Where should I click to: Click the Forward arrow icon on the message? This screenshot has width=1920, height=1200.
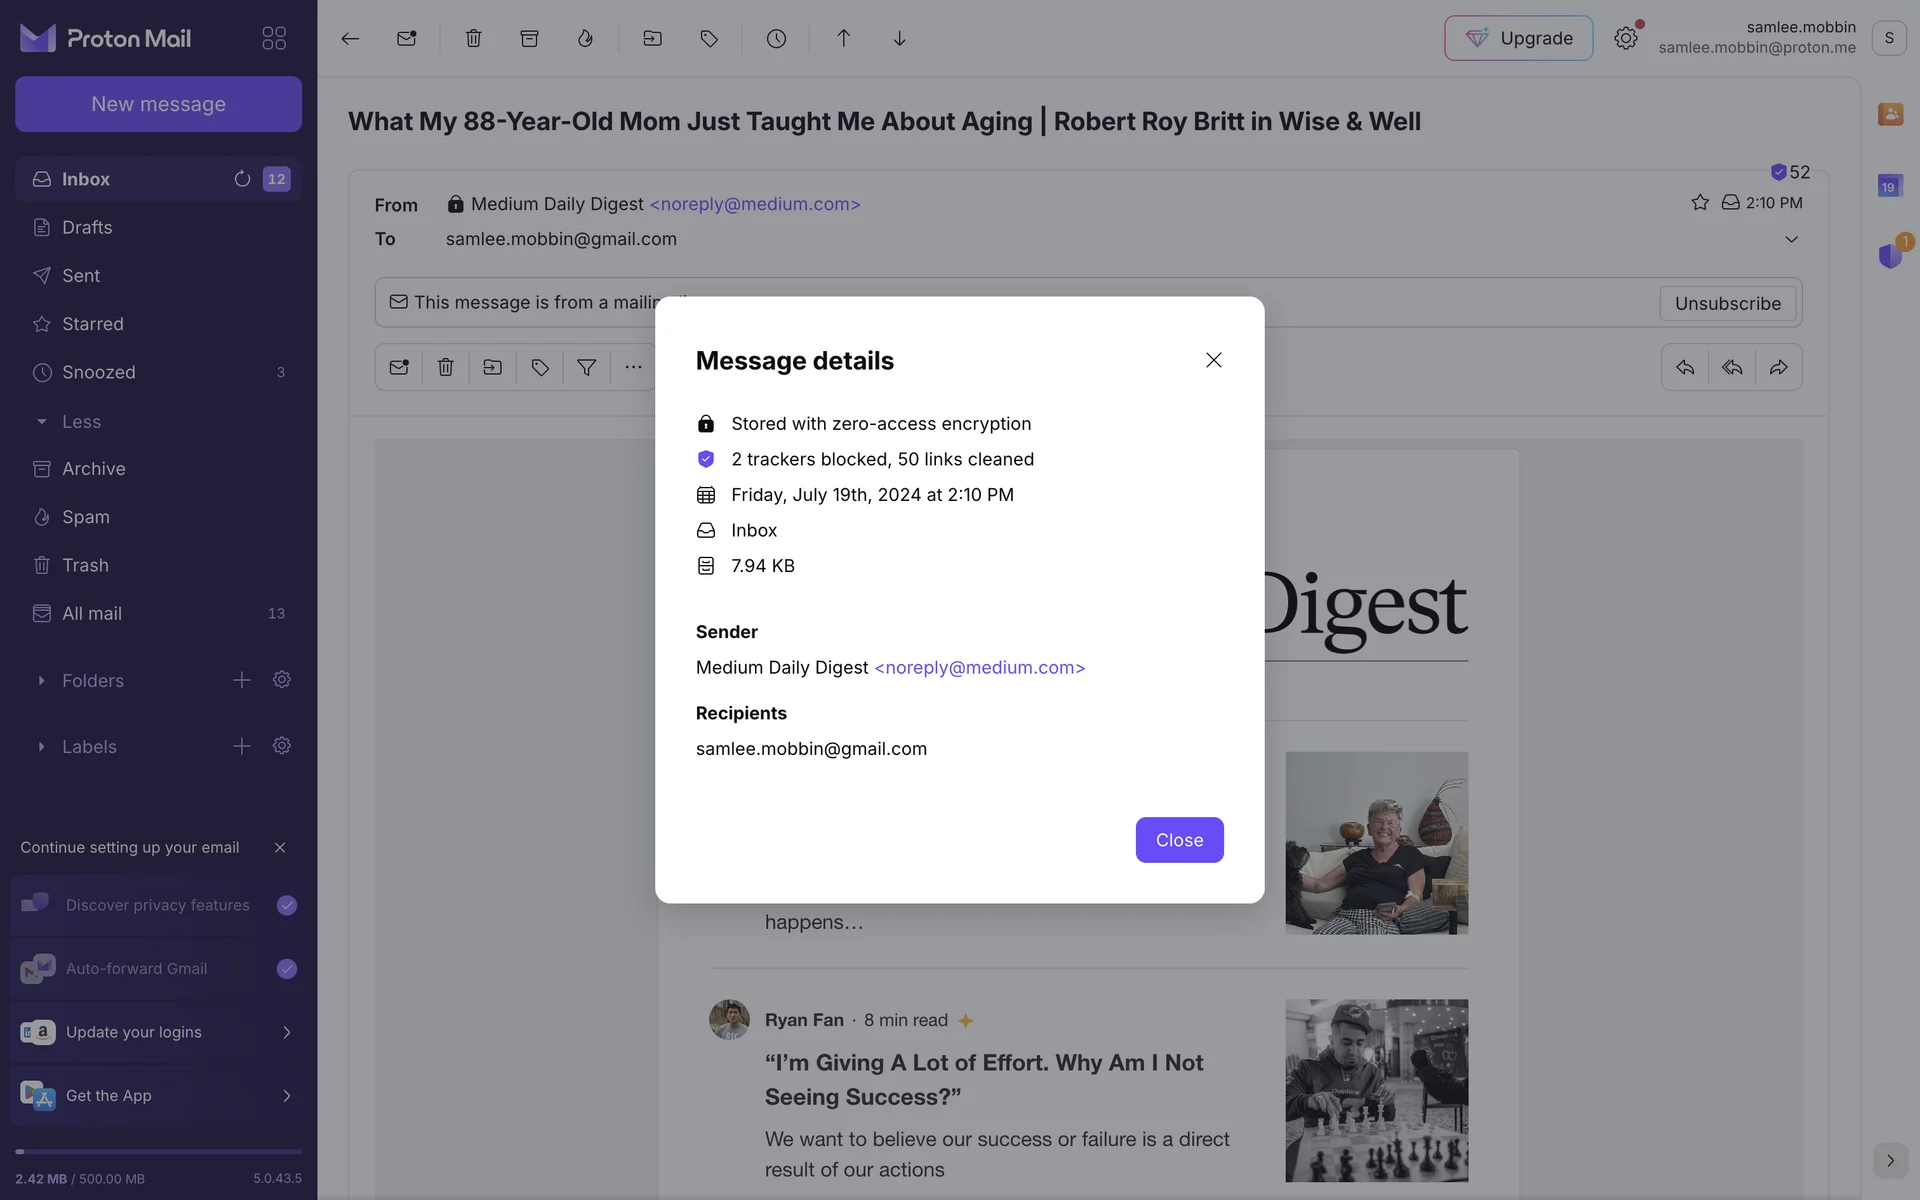coord(1778,367)
